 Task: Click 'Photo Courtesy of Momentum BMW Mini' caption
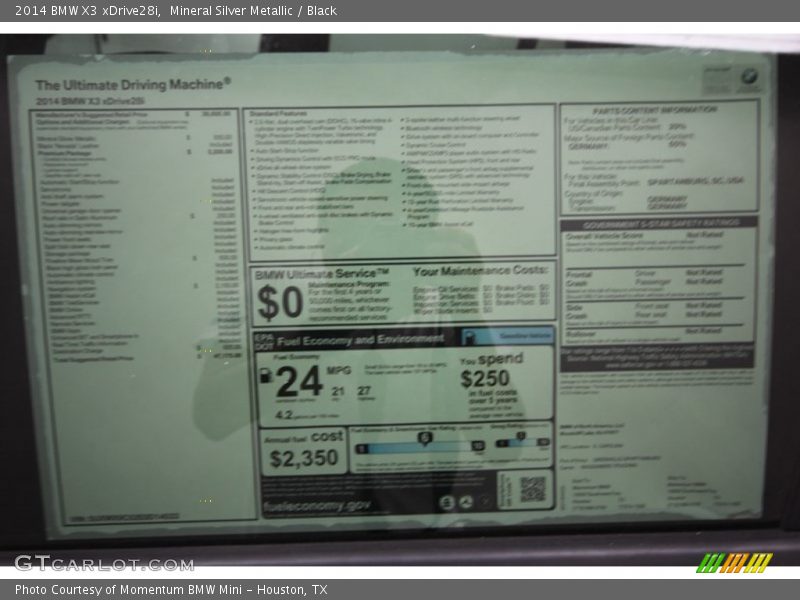(128, 589)
